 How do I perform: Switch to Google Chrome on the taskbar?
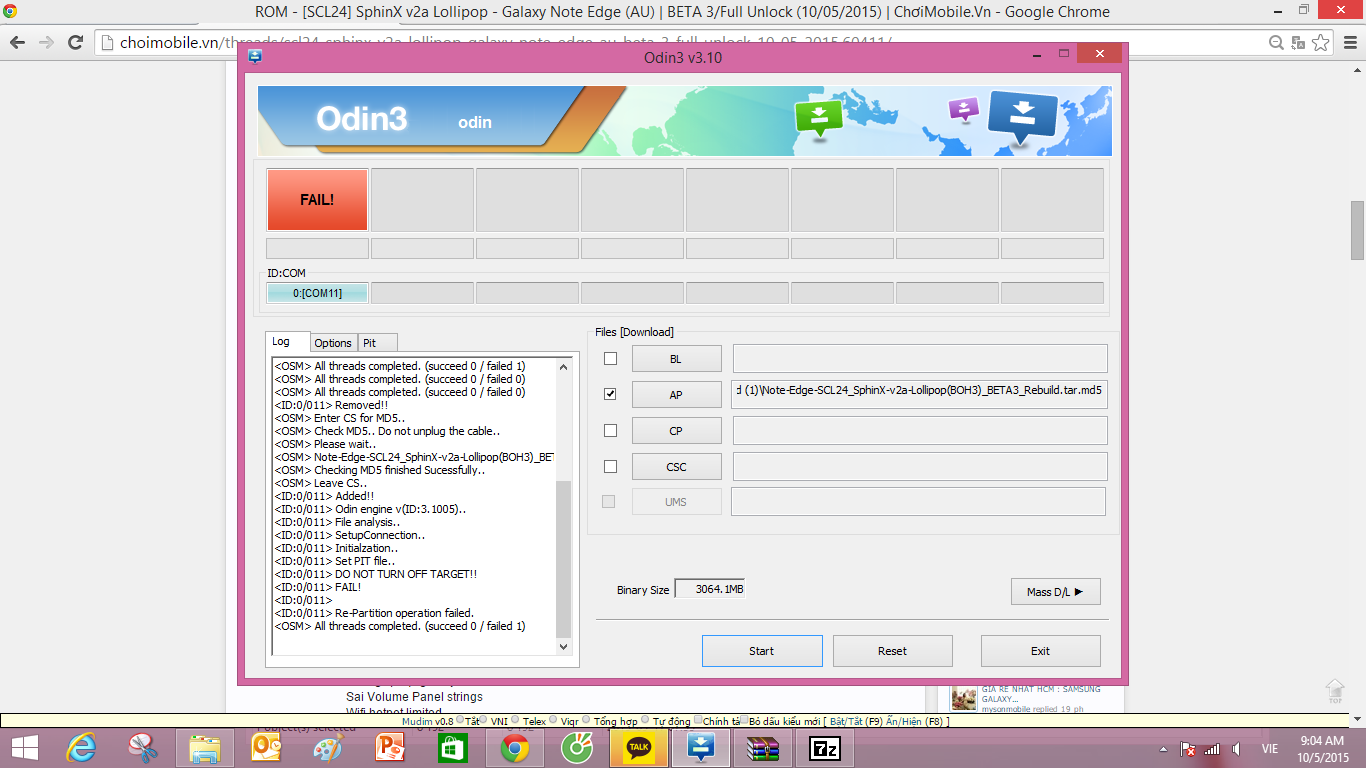515,748
